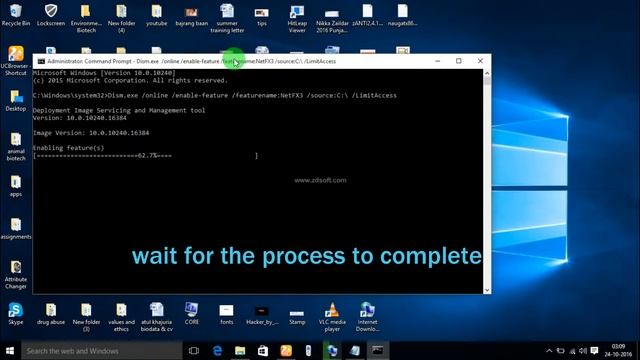640x360 pixels.
Task: Launch VLC media player shortcut
Action: [332, 317]
